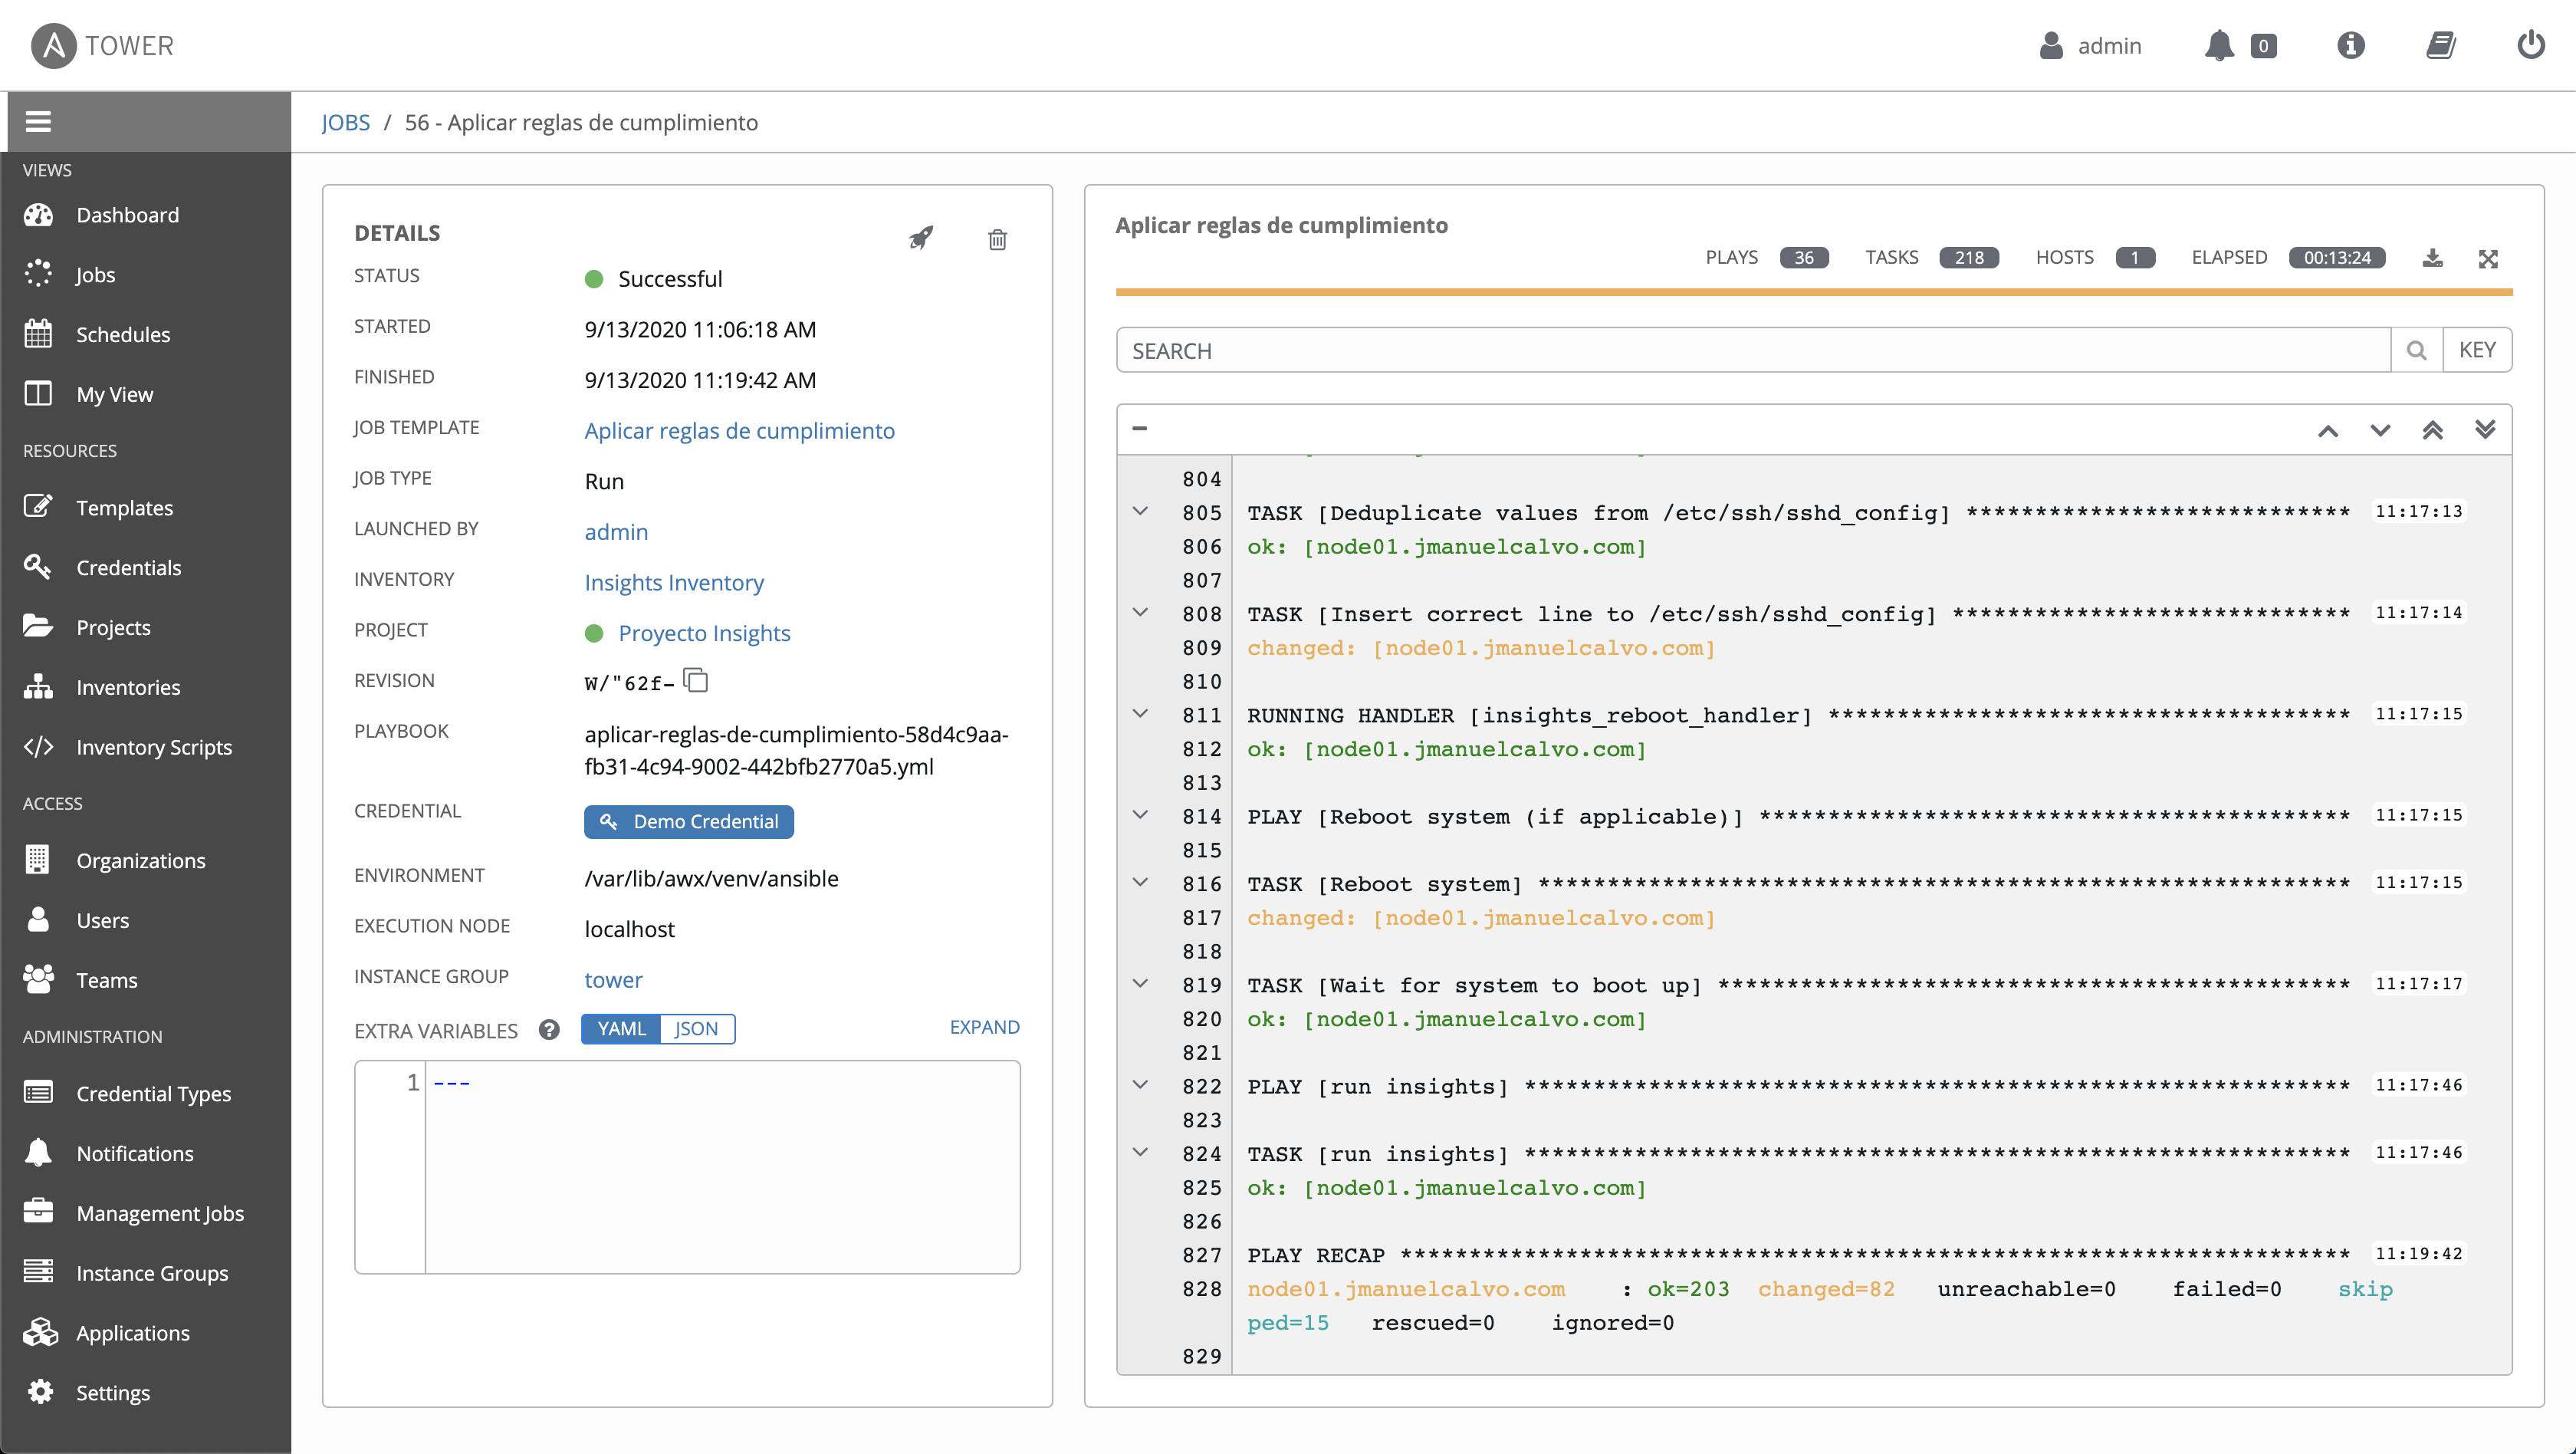The width and height of the screenshot is (2576, 1454).
Task: Collapse TASK Reboot system line 816
Action: point(1140,883)
